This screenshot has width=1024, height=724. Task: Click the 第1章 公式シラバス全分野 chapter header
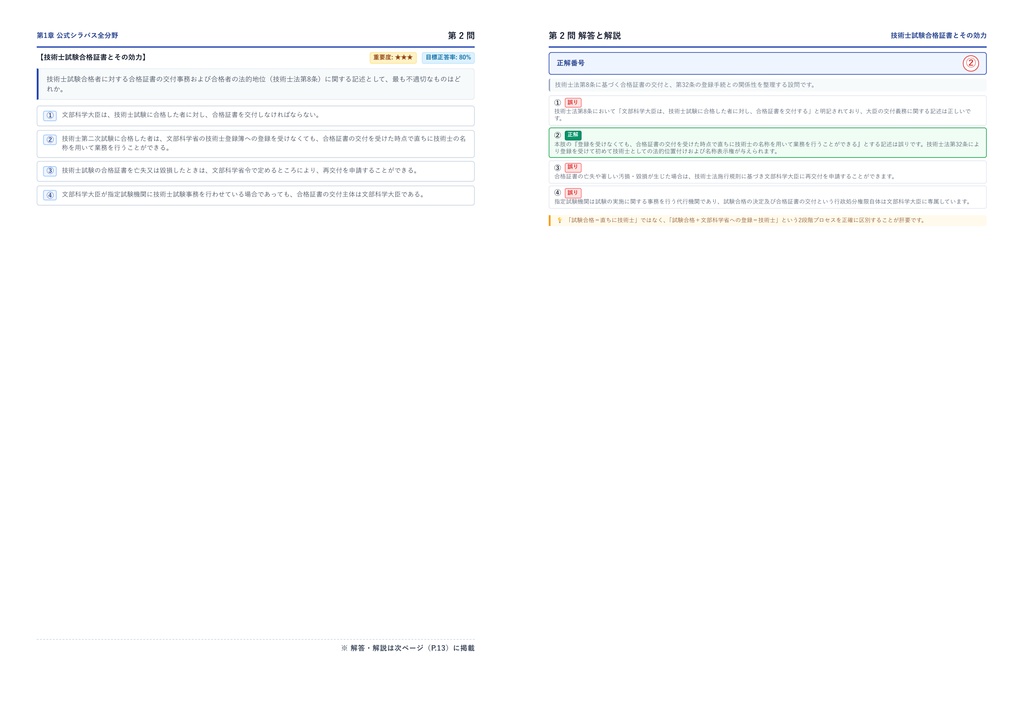(77, 35)
